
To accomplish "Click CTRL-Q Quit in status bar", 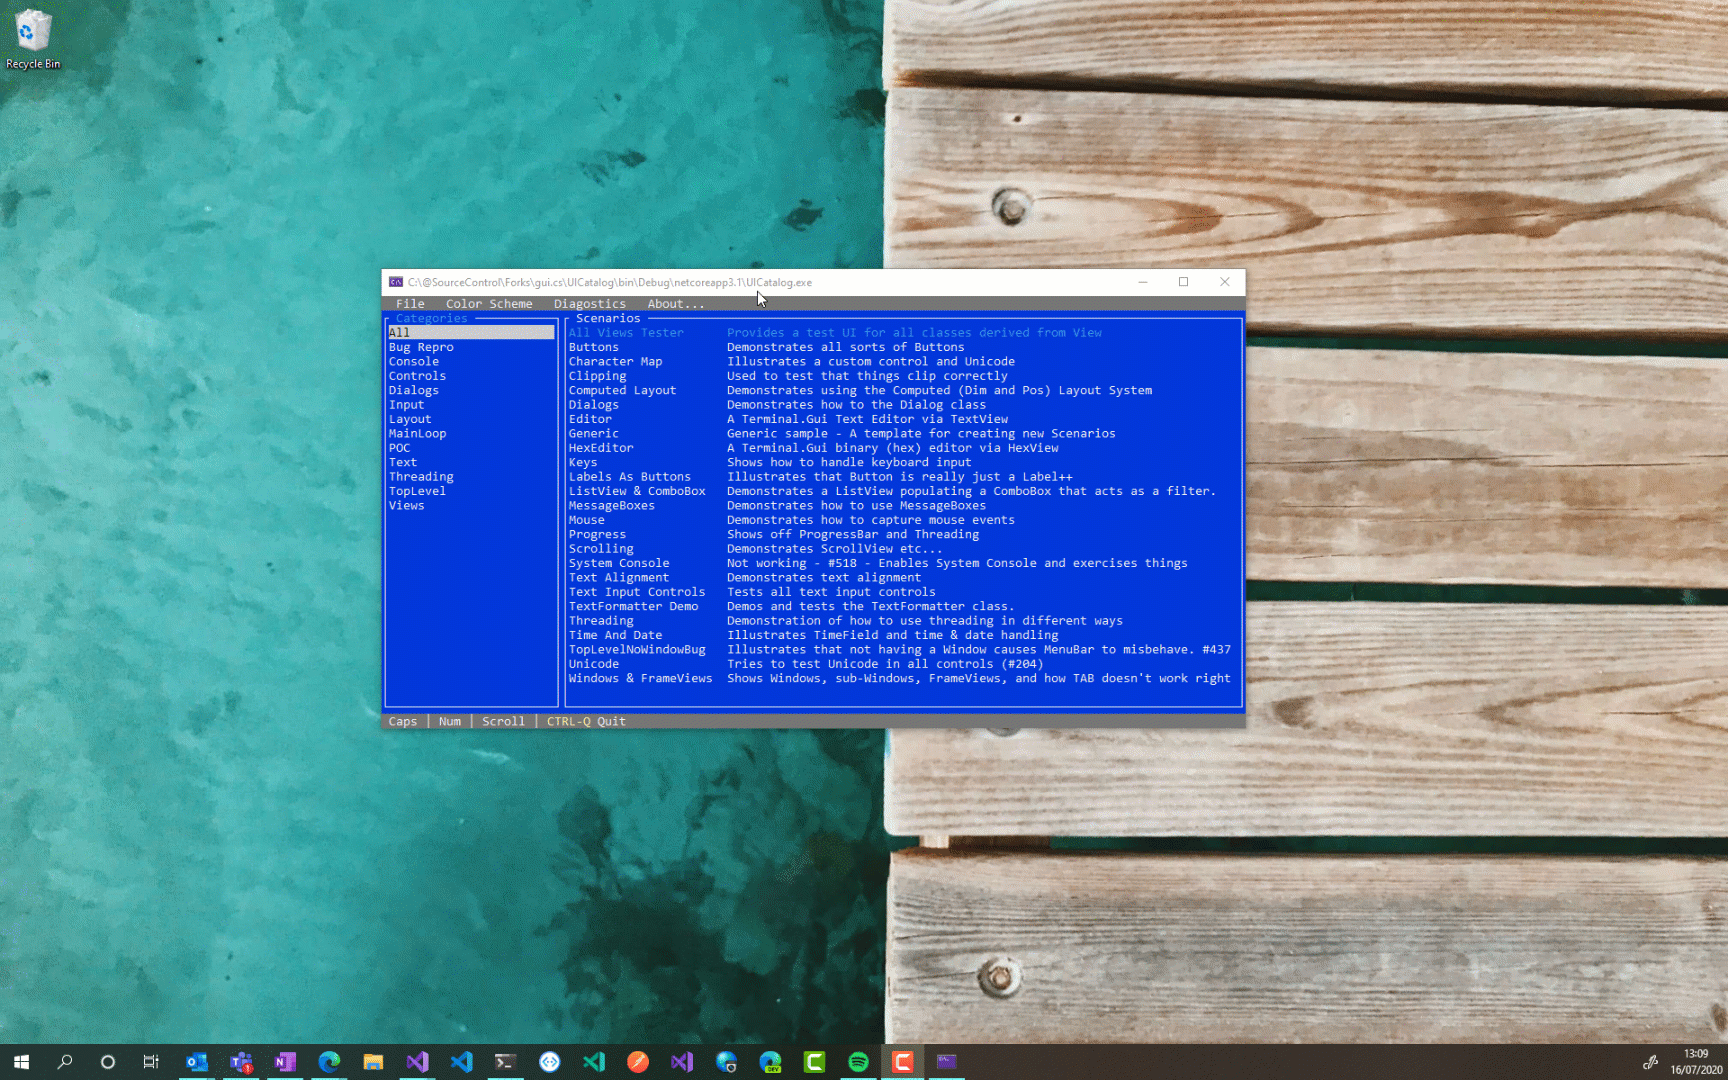I will point(586,721).
